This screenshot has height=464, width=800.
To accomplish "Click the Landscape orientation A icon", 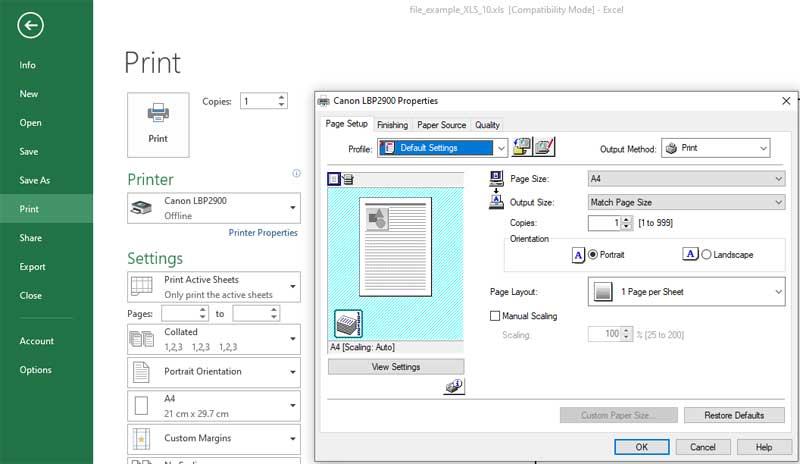I will (690, 254).
